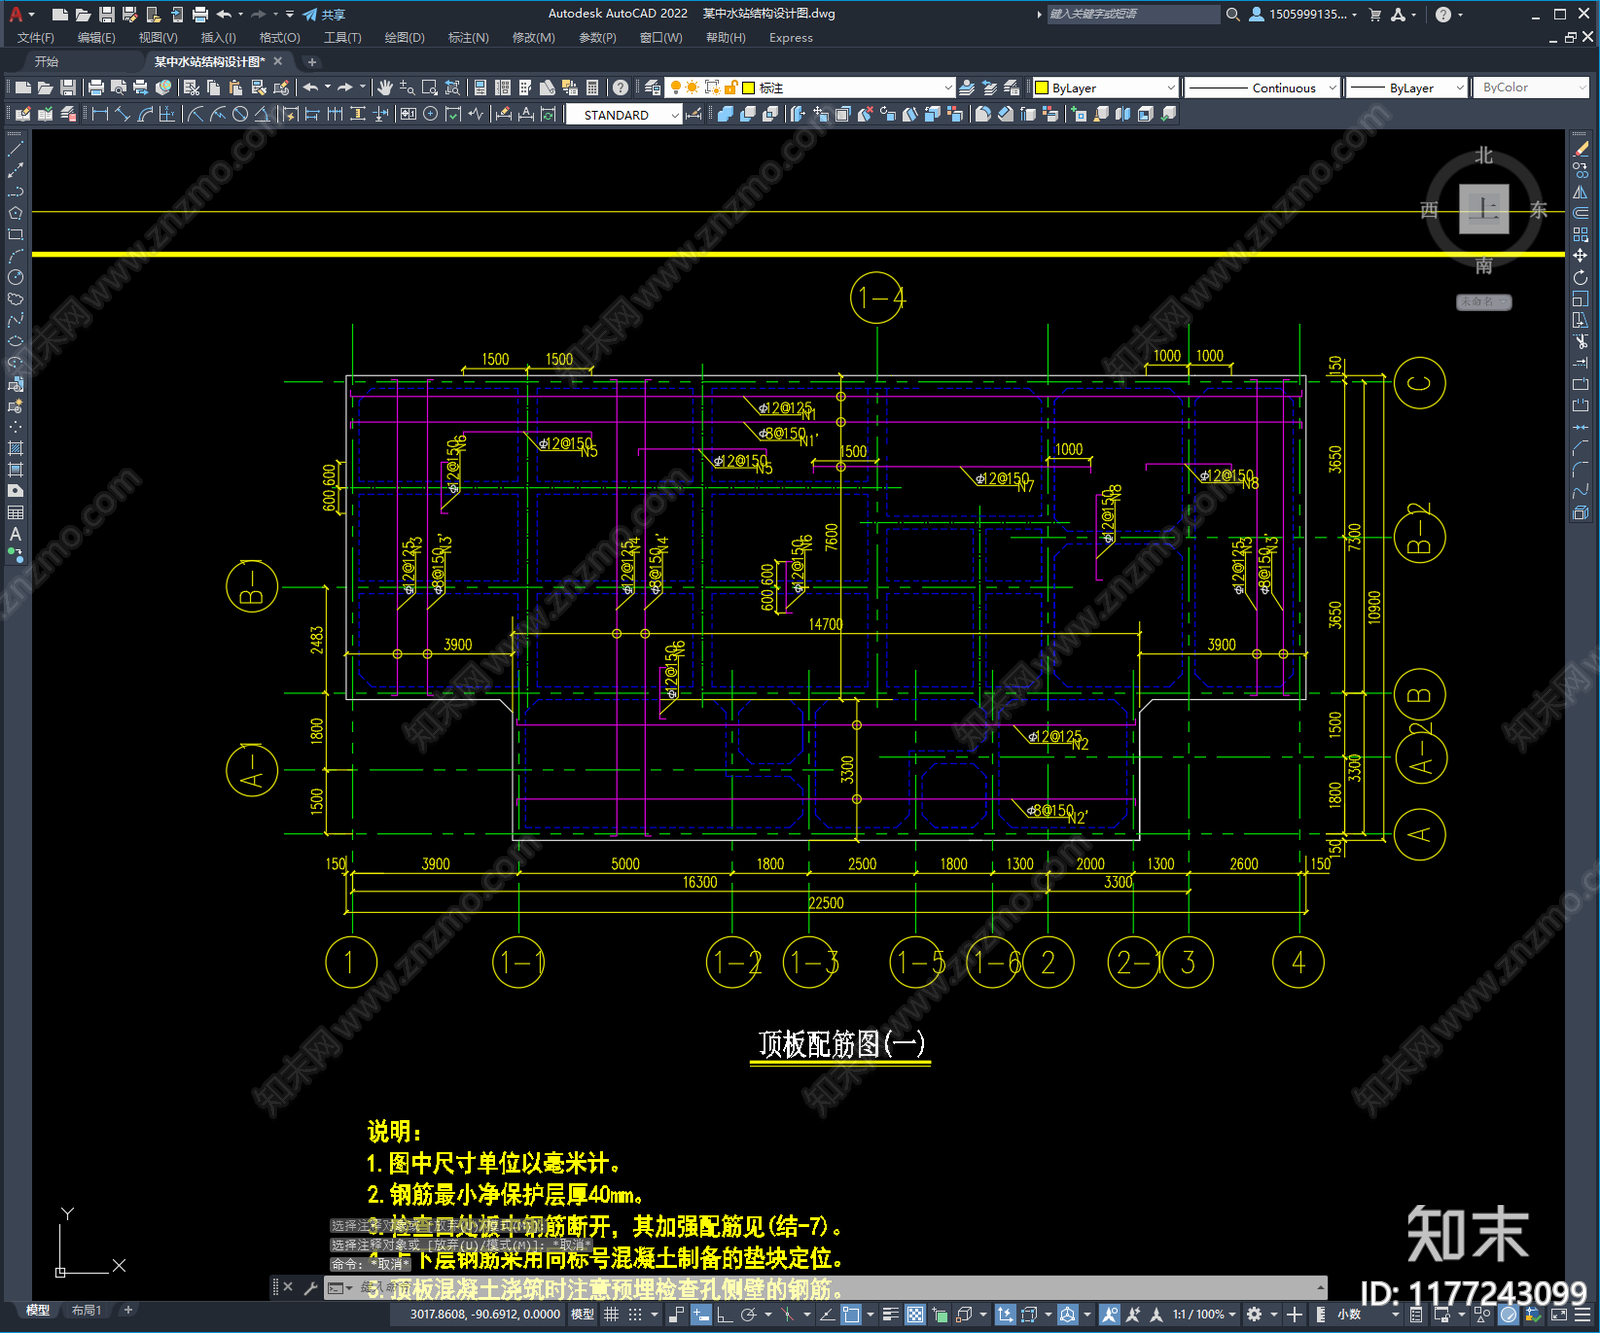Select the Multiline Text A tool
Viewport: 1600px width, 1333px height.
(x=15, y=534)
